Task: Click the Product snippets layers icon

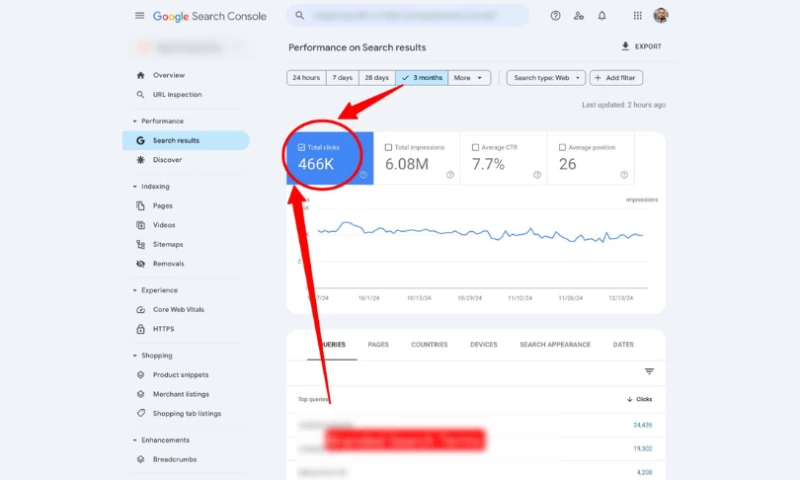Action: [x=140, y=375]
